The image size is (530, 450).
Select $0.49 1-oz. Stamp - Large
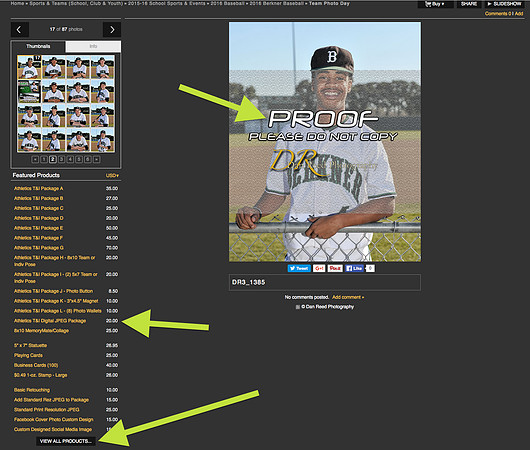point(41,375)
